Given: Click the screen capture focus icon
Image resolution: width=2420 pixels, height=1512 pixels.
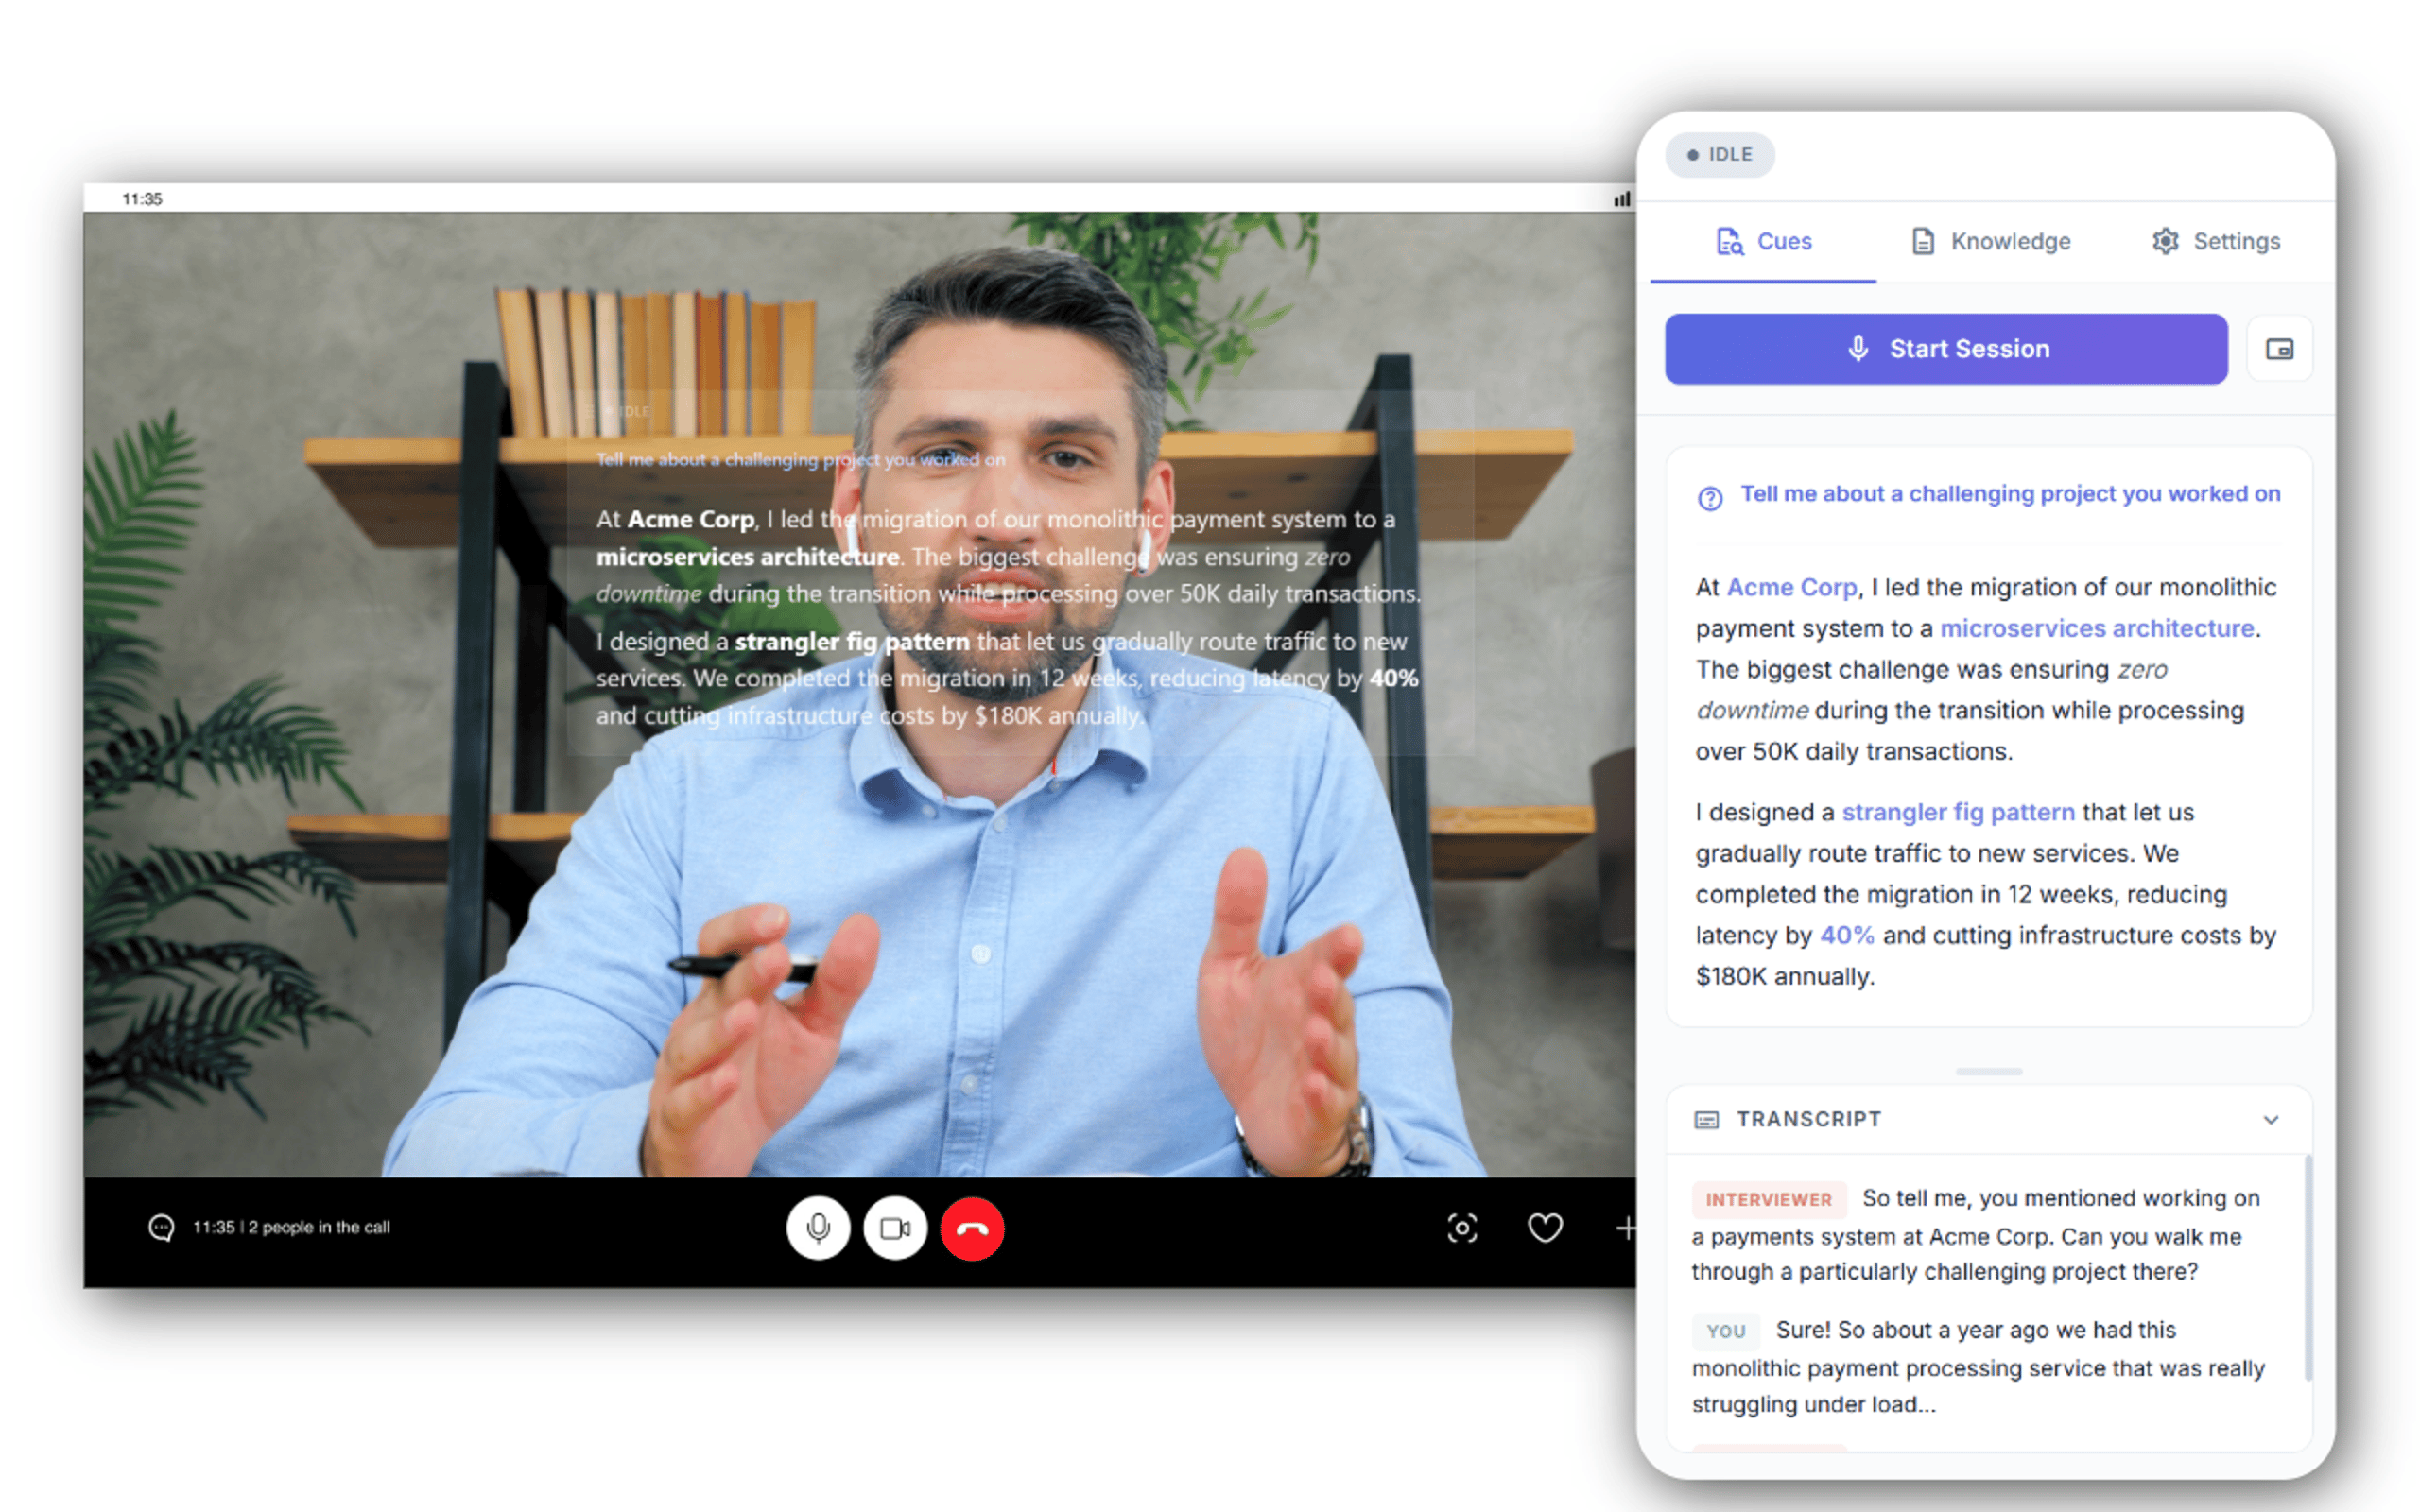Looking at the screenshot, I should point(1461,1227).
